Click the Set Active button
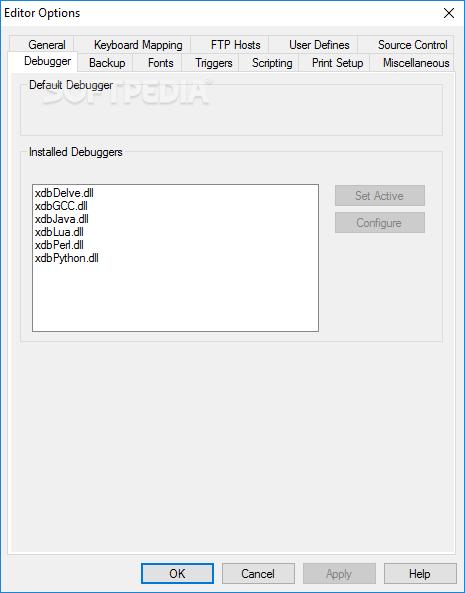Image resolution: width=465 pixels, height=593 pixels. [380, 196]
